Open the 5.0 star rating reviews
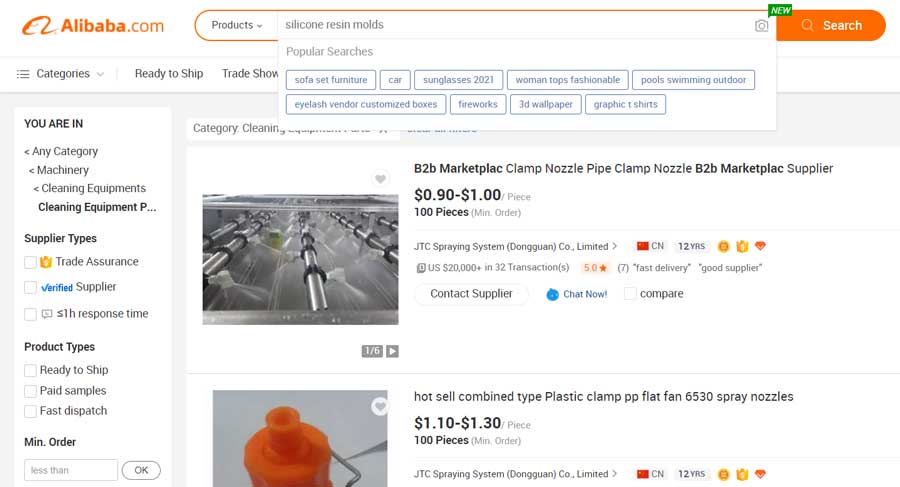This screenshot has height=487, width=900. [595, 268]
